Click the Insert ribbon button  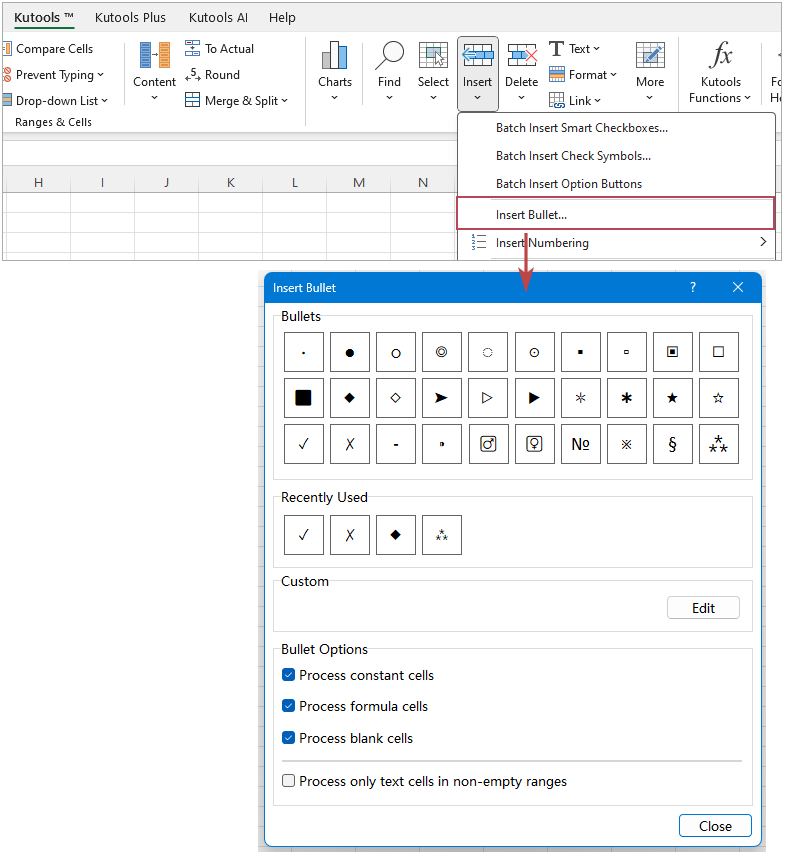click(x=478, y=72)
